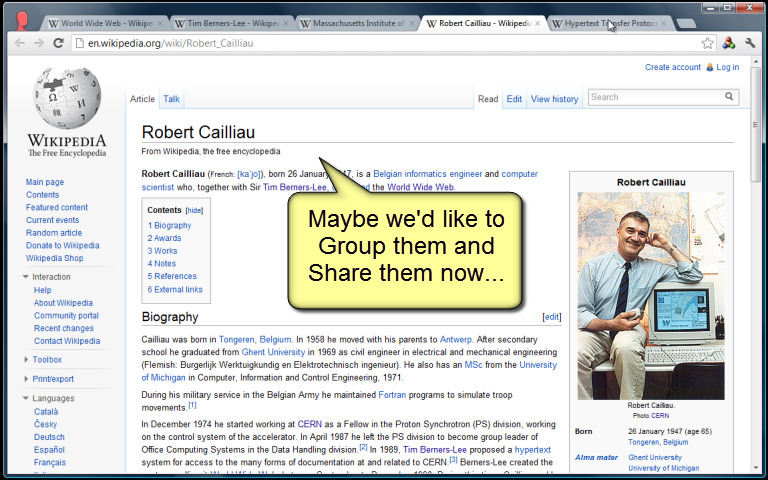Close the Massachusetts Institute tab
Screen dimensions: 768x480
tap(411, 24)
